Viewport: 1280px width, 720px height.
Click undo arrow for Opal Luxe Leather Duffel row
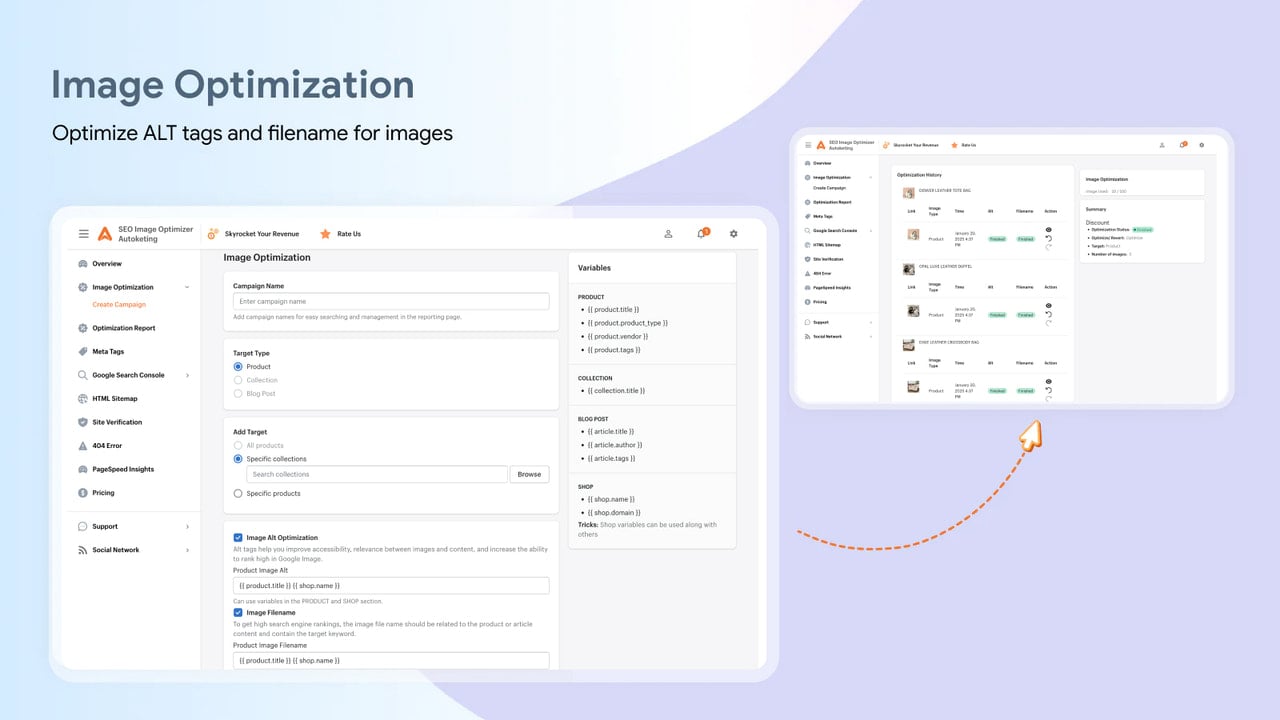(x=1048, y=314)
